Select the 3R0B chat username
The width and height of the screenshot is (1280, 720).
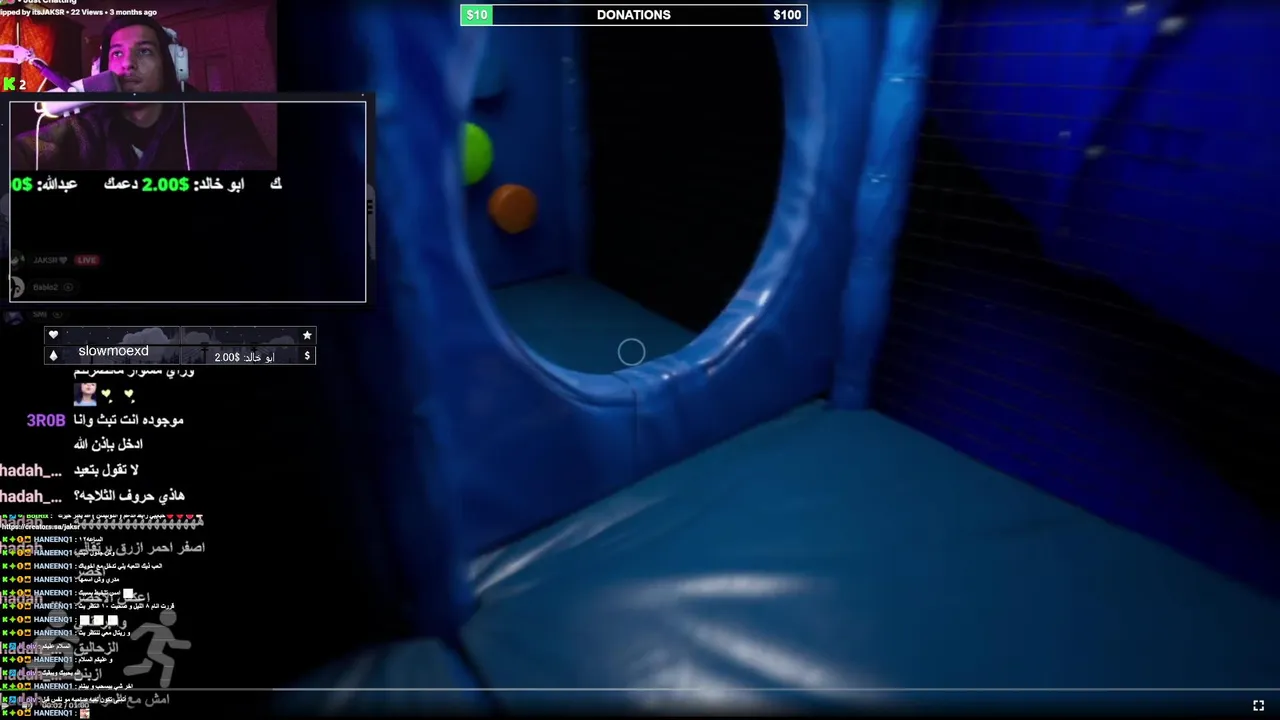click(x=46, y=421)
